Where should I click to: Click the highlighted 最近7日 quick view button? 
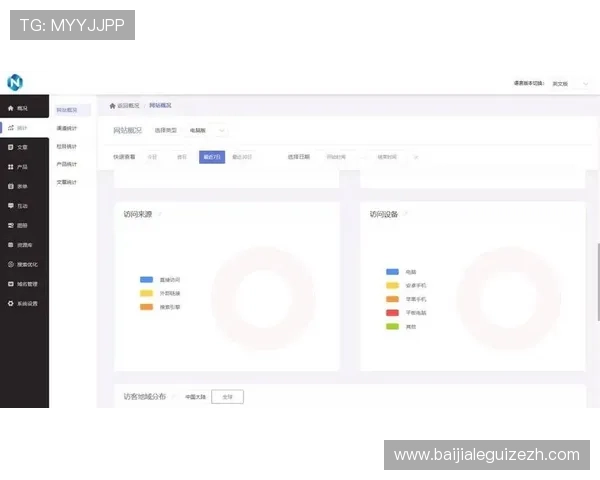click(x=212, y=157)
